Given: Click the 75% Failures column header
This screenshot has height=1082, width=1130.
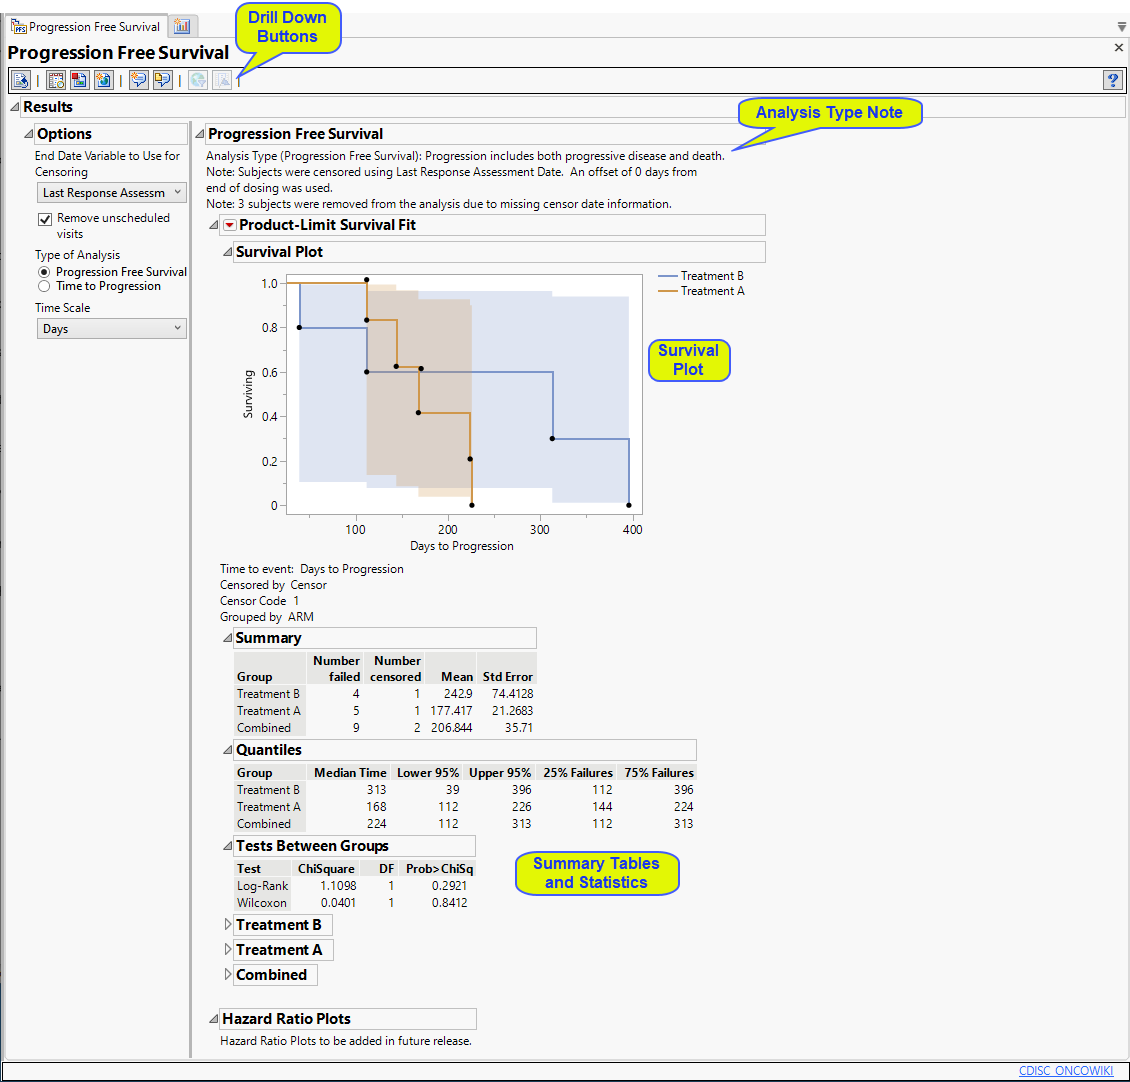Looking at the screenshot, I should pos(659,773).
